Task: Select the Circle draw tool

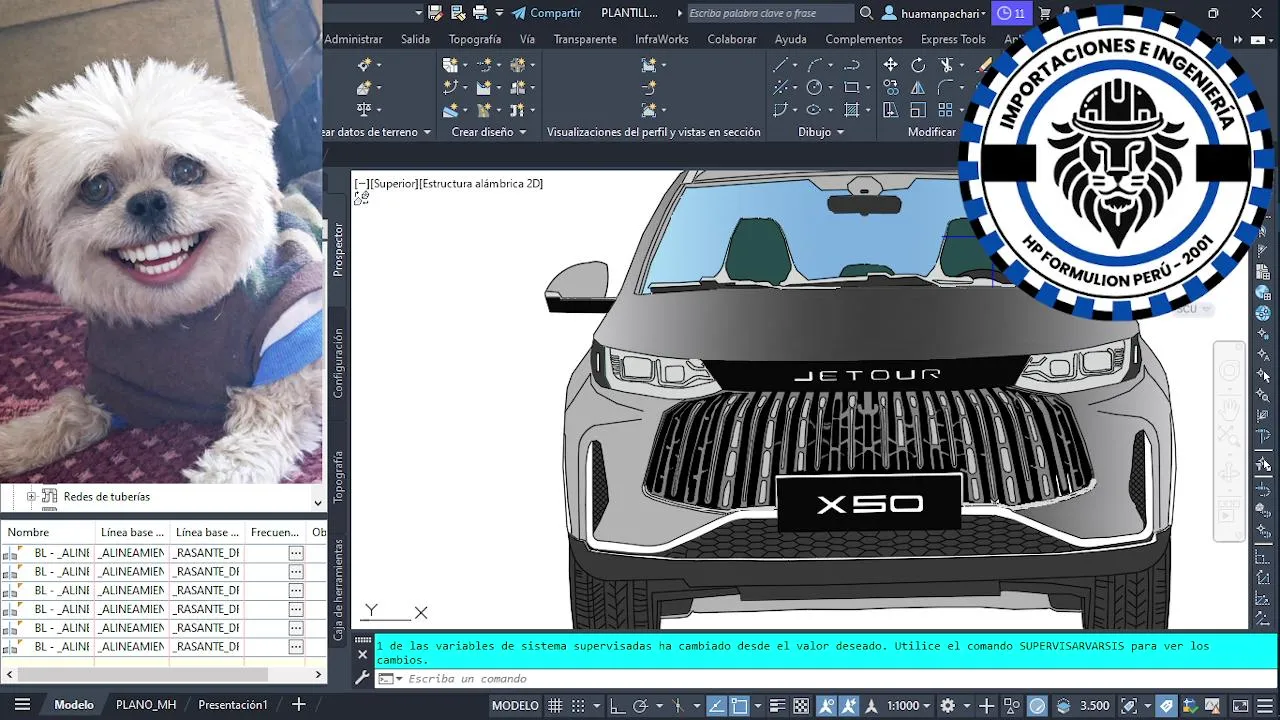Action: 814,87
